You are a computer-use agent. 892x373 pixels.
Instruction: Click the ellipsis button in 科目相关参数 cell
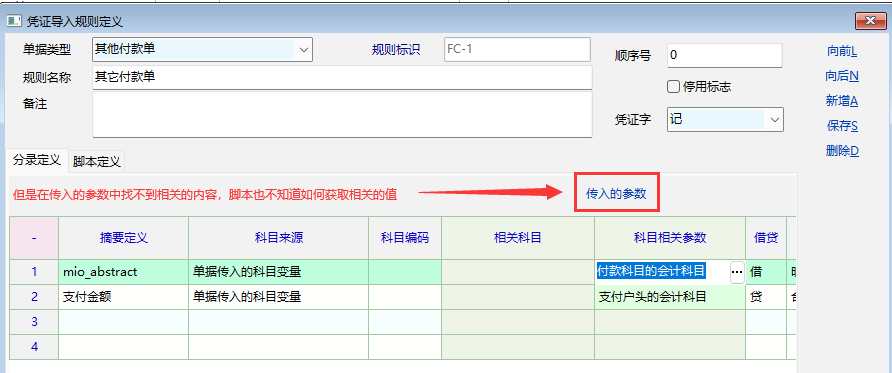tap(737, 272)
